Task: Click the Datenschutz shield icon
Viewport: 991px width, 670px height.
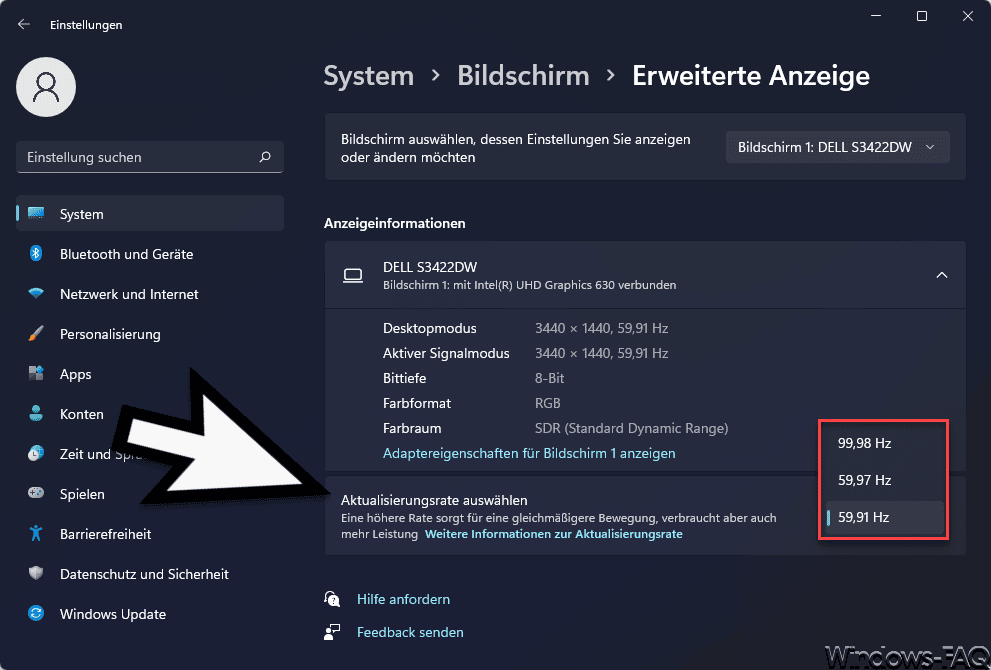Action: point(36,573)
